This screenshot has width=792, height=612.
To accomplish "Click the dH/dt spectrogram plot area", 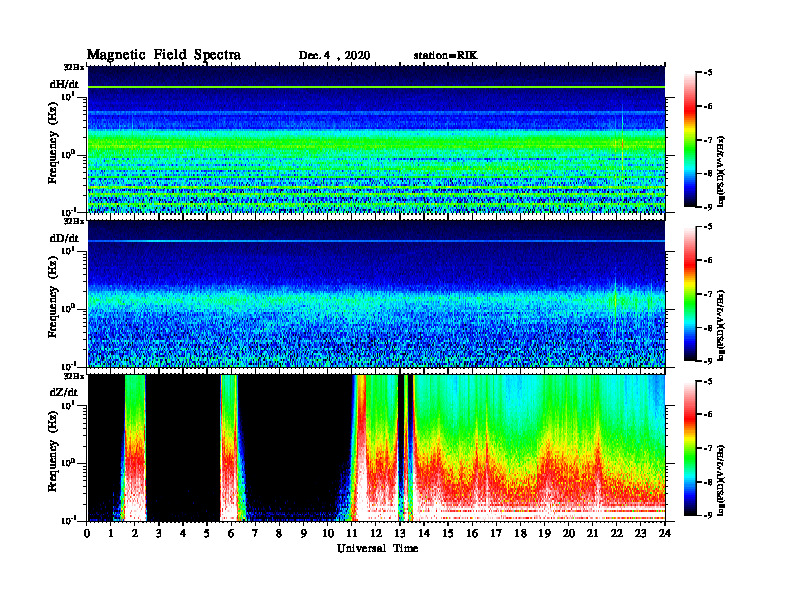I will point(376,139).
